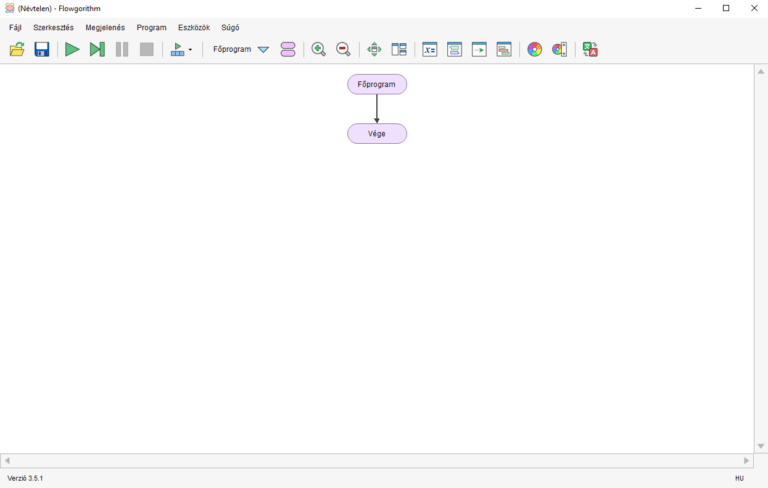Click the vertical scrollbar down arrow
768x488 pixels.
pos(761,446)
